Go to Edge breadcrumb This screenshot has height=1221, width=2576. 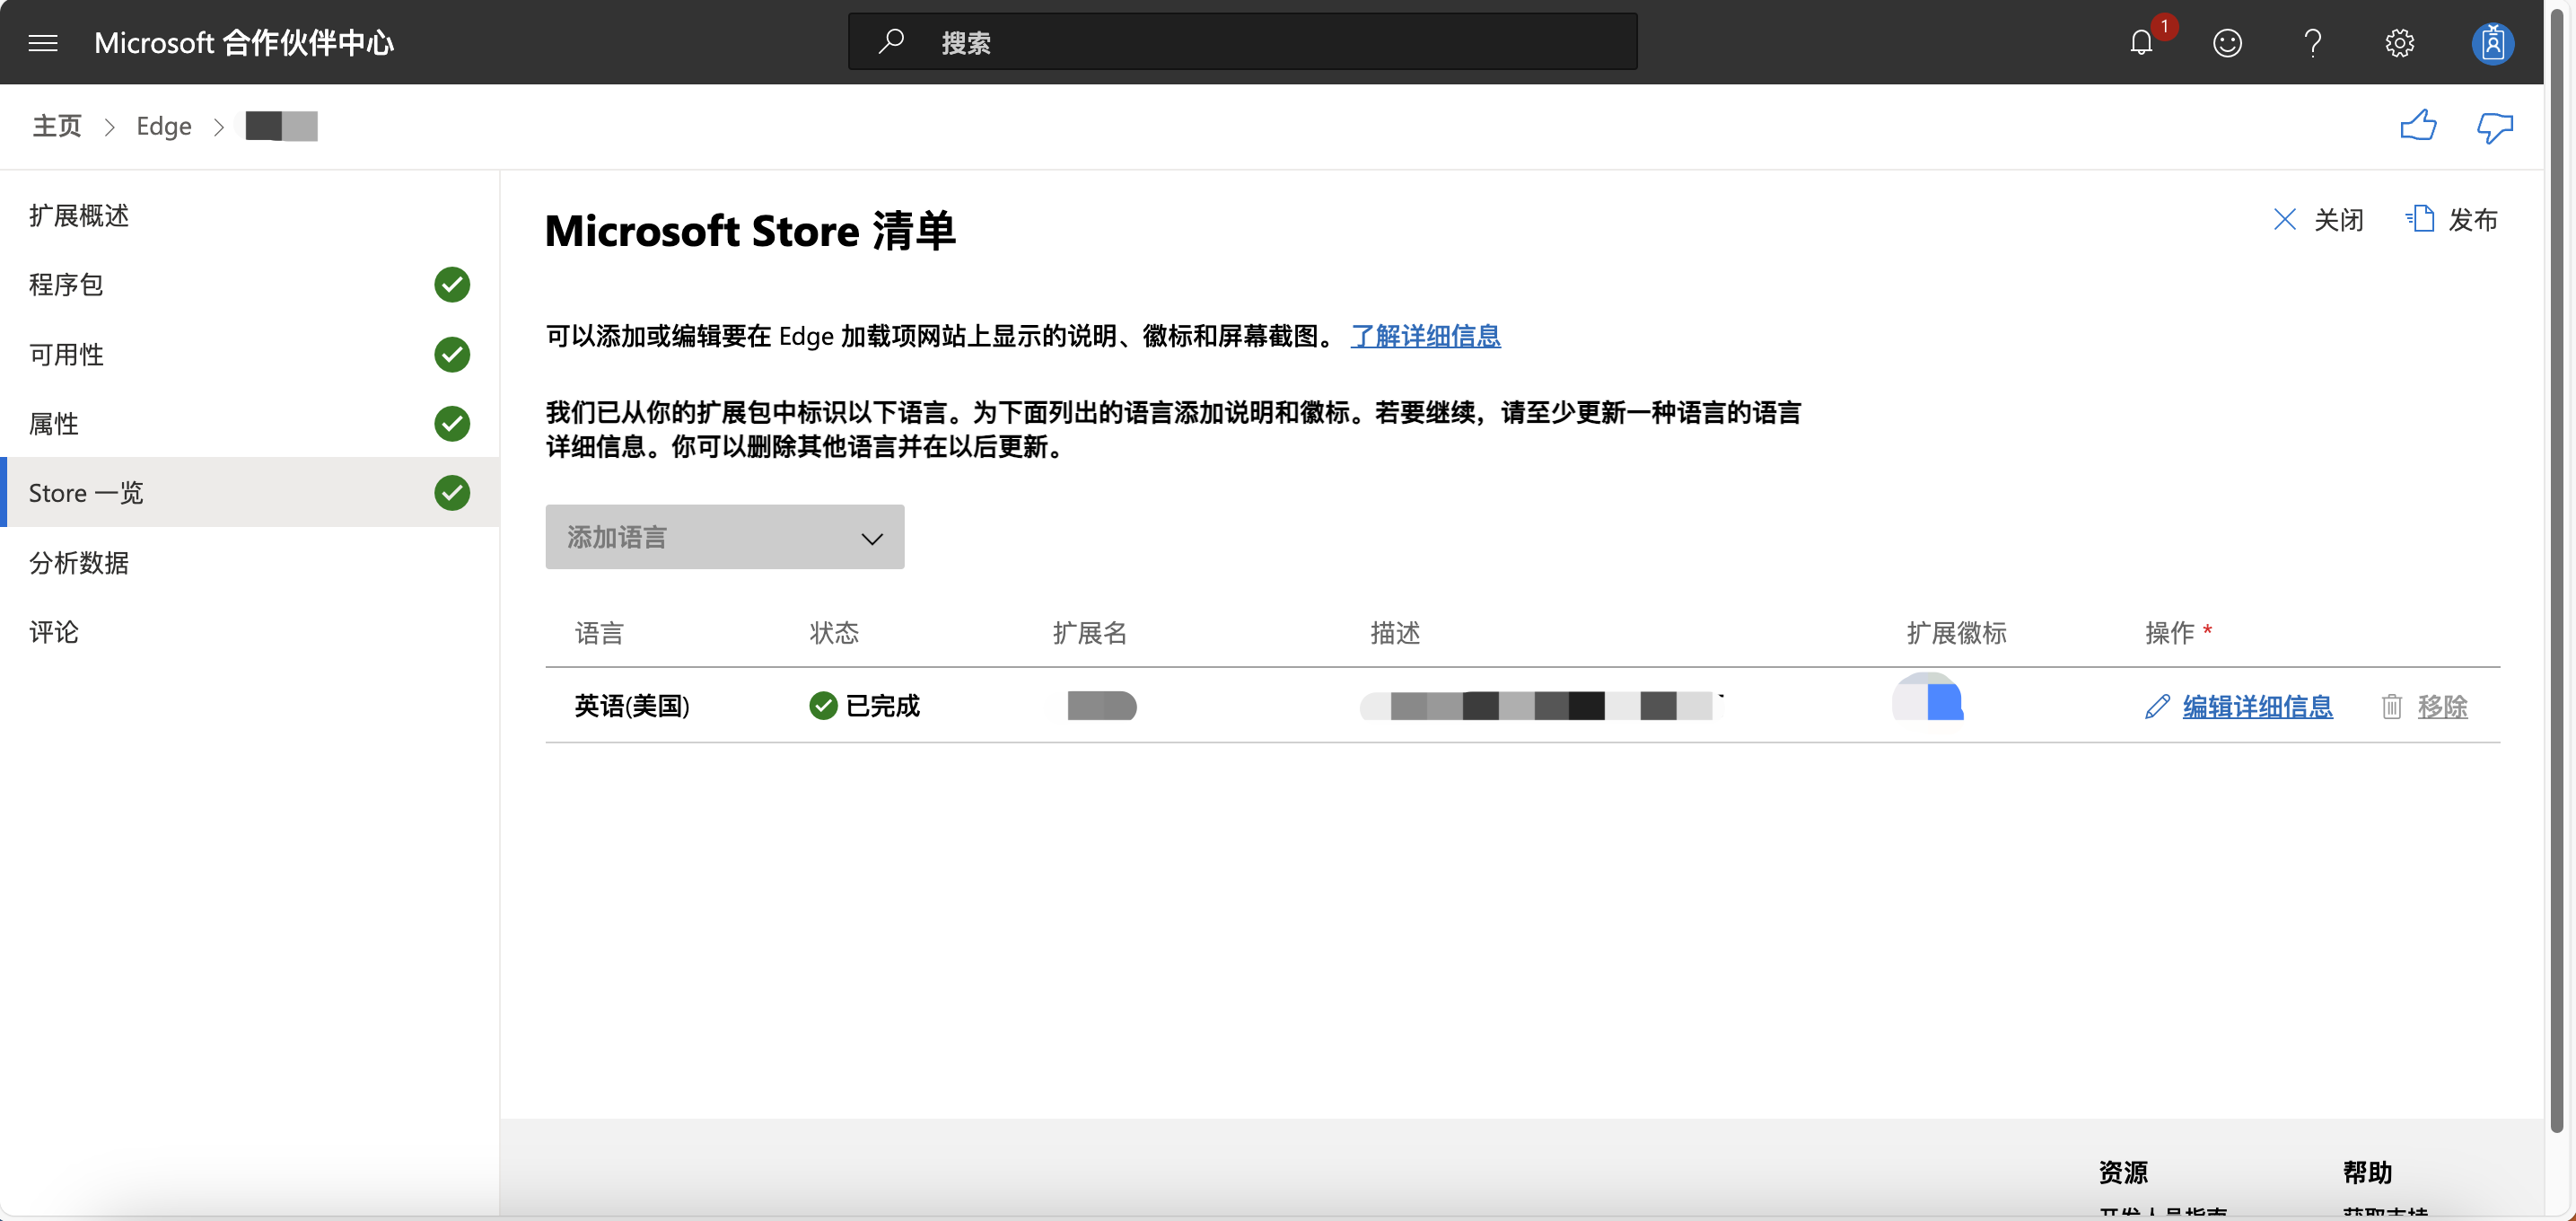pyautogui.click(x=163, y=126)
